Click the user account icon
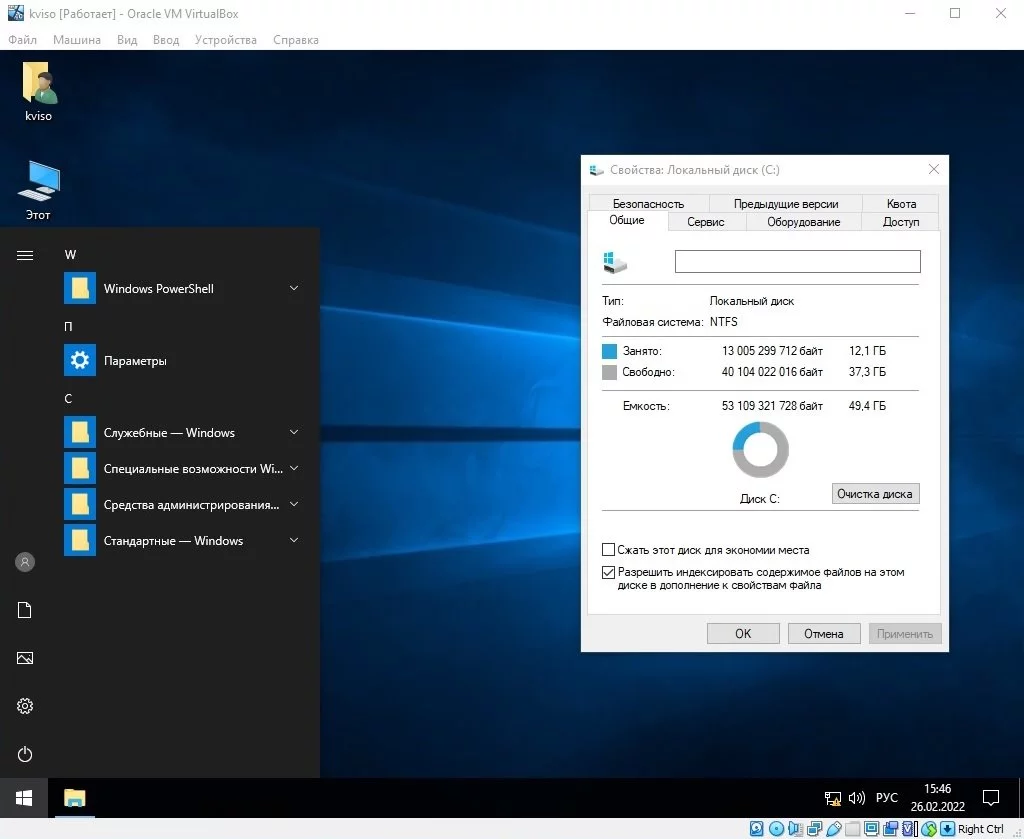 (x=25, y=562)
